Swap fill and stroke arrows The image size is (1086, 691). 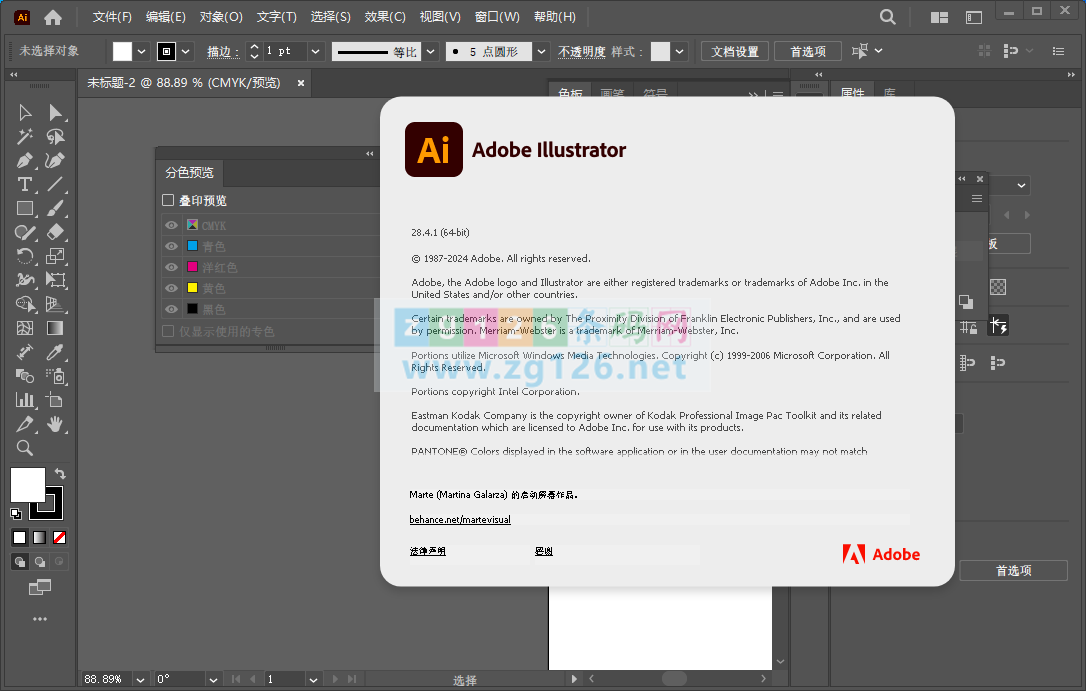60,474
